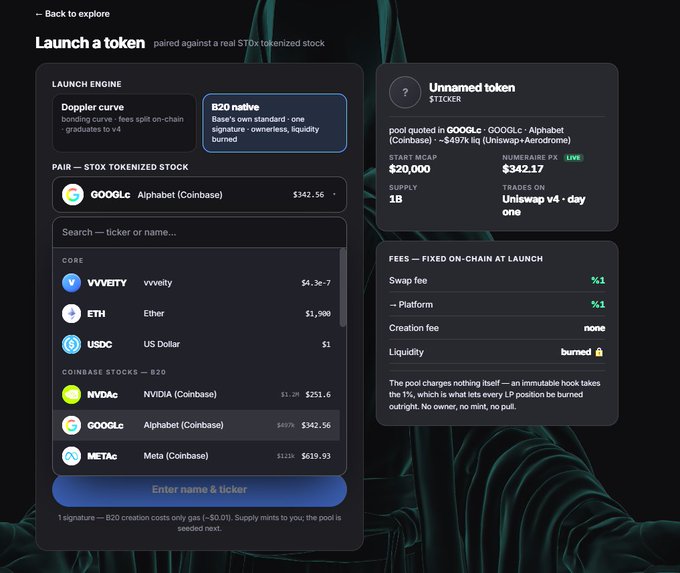680x573 pixels.
Task: Click the Google logo in pair selector
Action: (72, 195)
